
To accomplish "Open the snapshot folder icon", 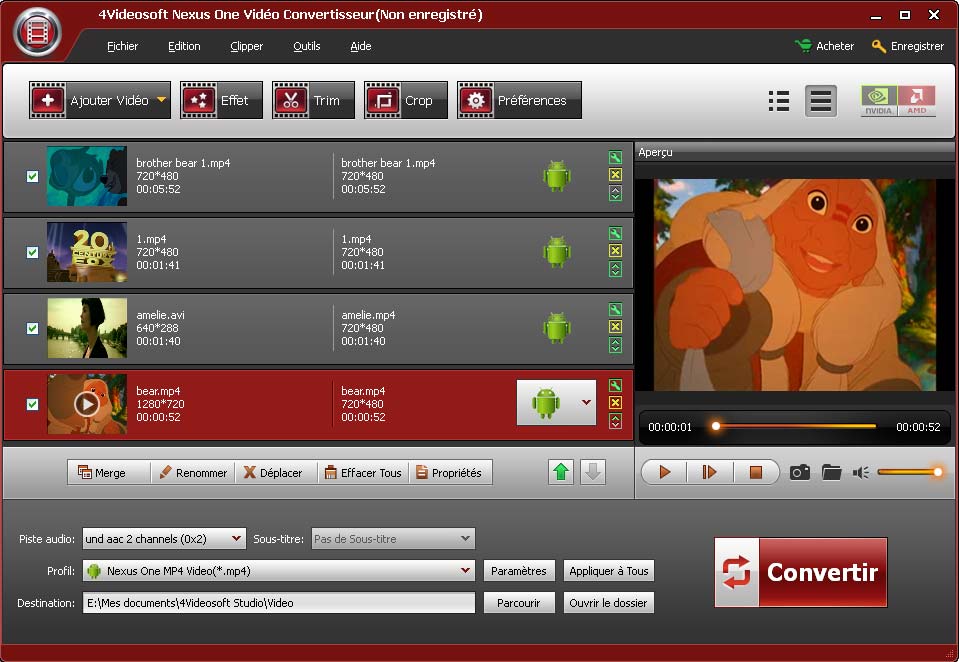I will pyautogui.click(x=831, y=472).
